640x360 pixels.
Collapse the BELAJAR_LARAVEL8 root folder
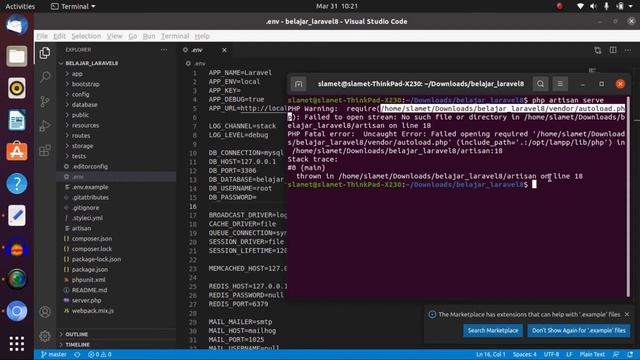click(x=91, y=63)
